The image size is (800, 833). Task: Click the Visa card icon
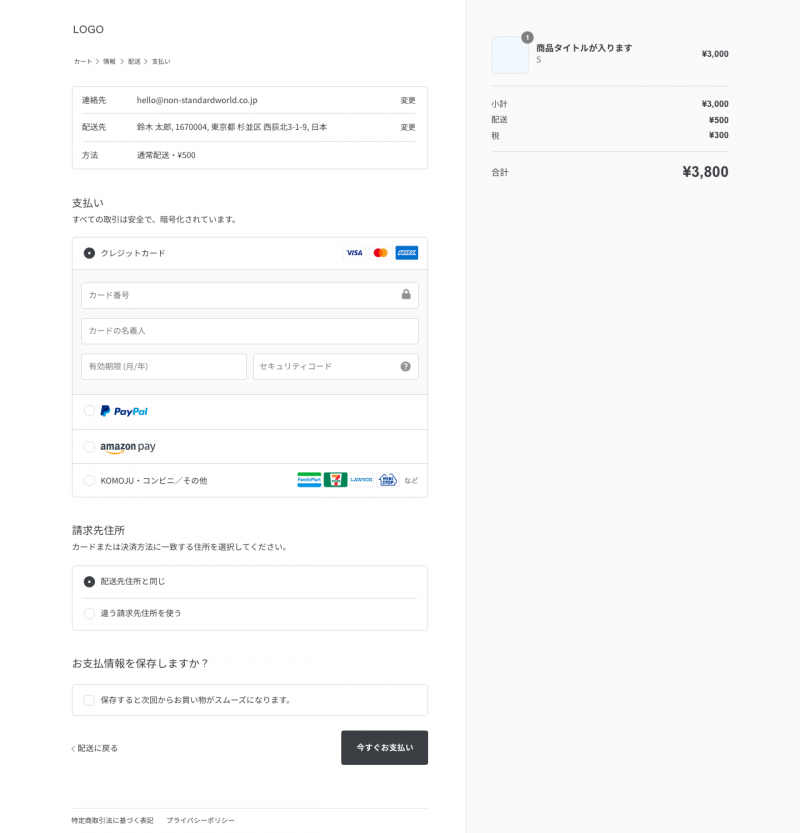[354, 253]
